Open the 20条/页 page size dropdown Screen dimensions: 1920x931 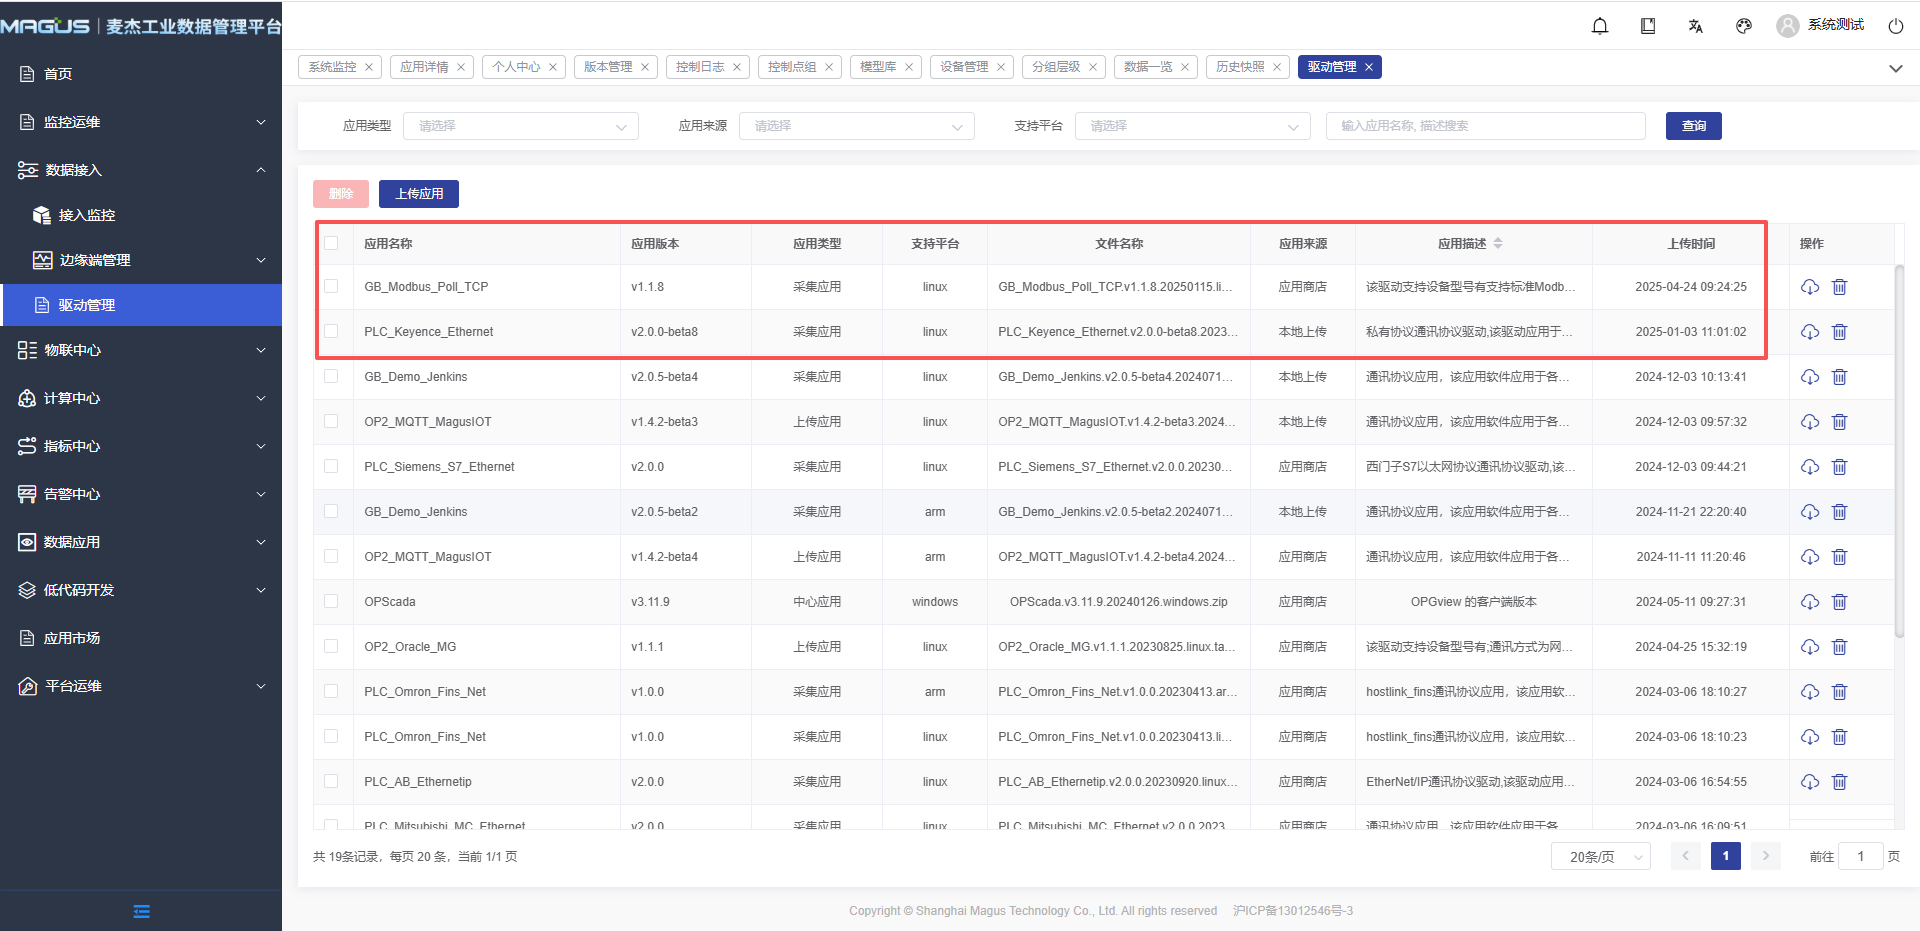coord(1600,857)
